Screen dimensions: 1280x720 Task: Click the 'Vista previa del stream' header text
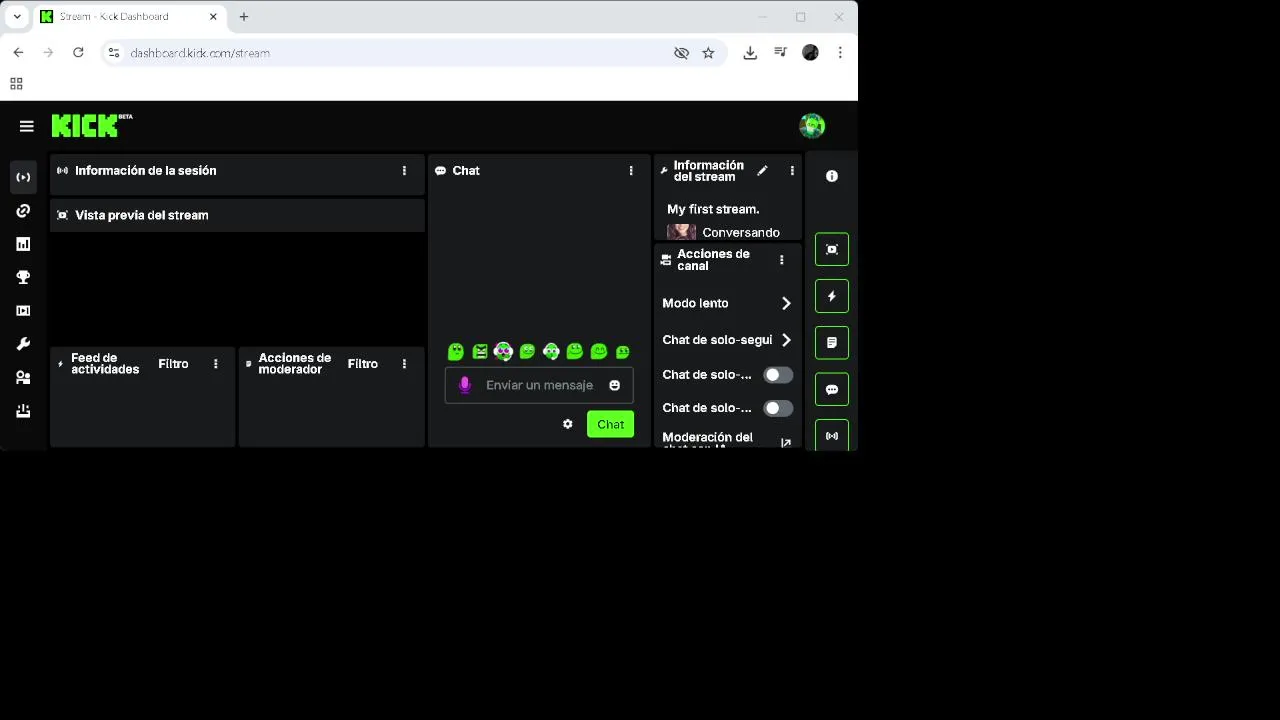(x=142, y=215)
